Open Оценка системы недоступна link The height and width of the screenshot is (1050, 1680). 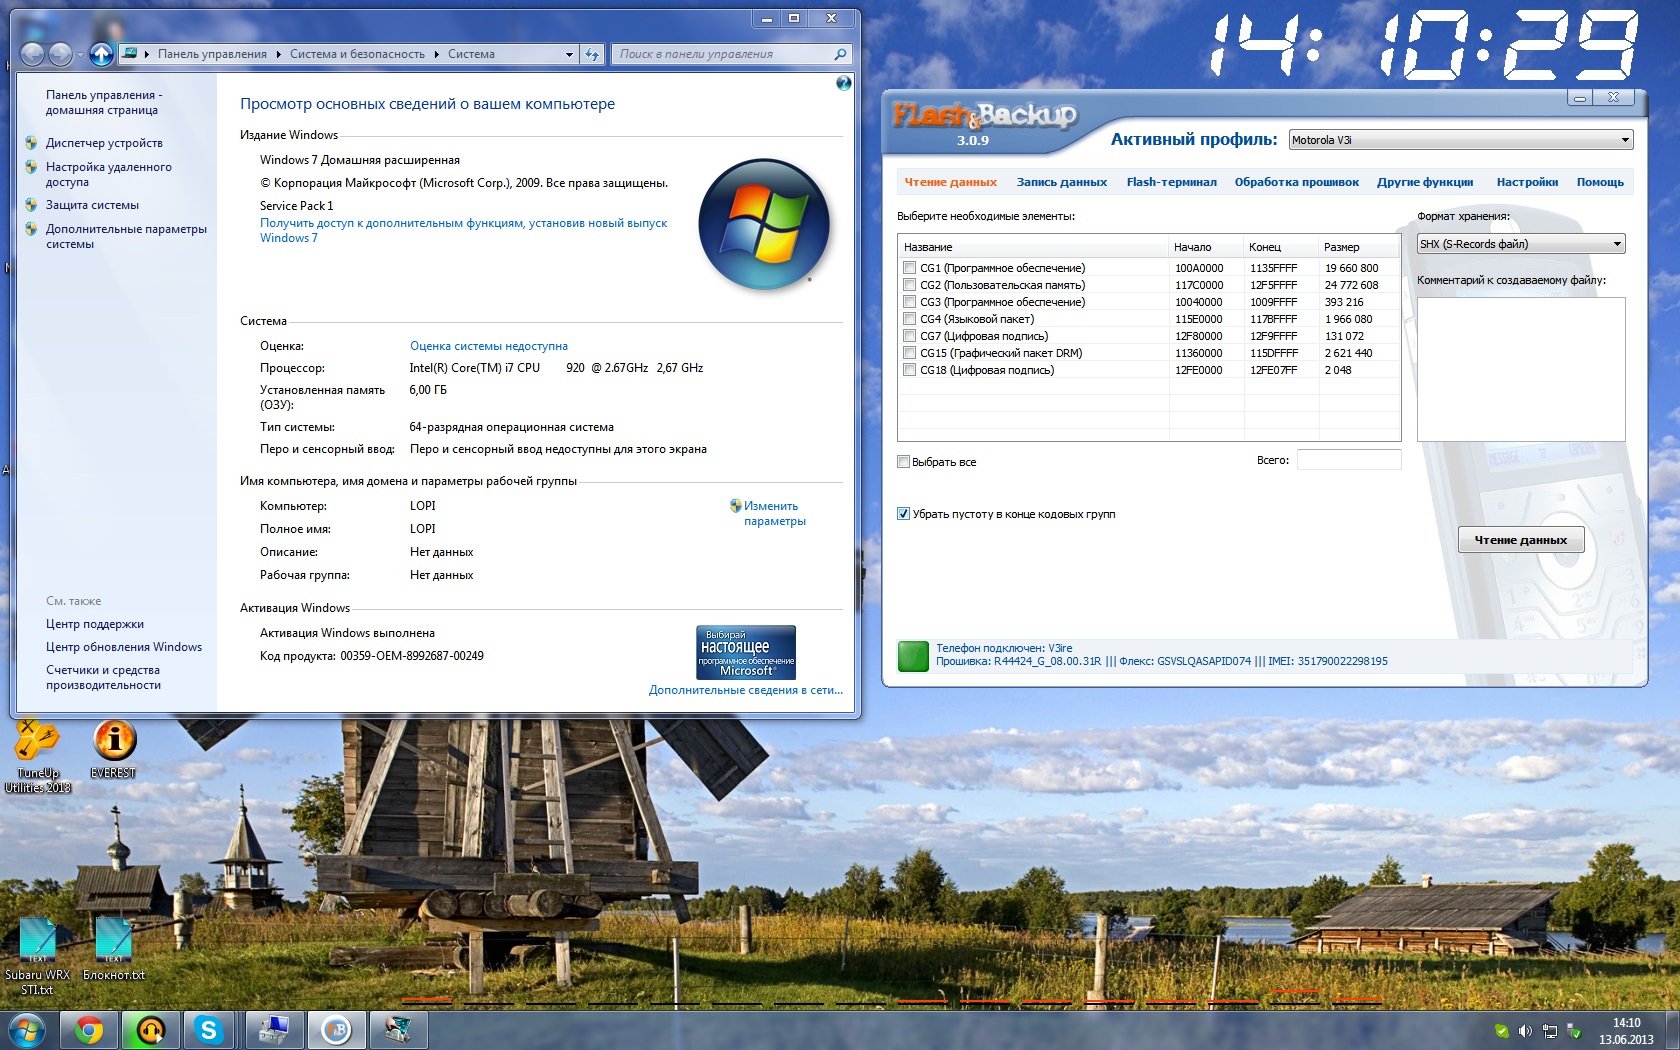click(x=488, y=346)
